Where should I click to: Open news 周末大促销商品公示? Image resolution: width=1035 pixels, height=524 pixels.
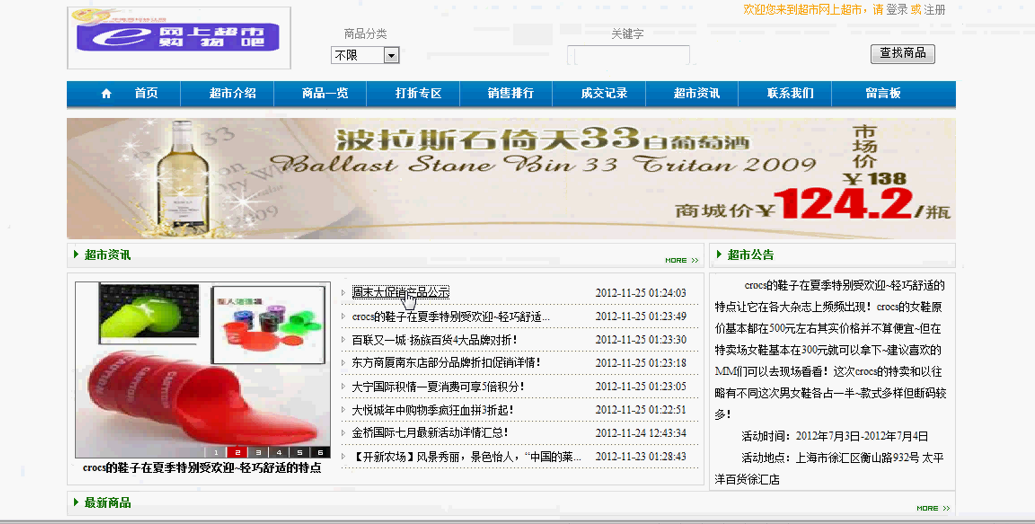(401, 292)
